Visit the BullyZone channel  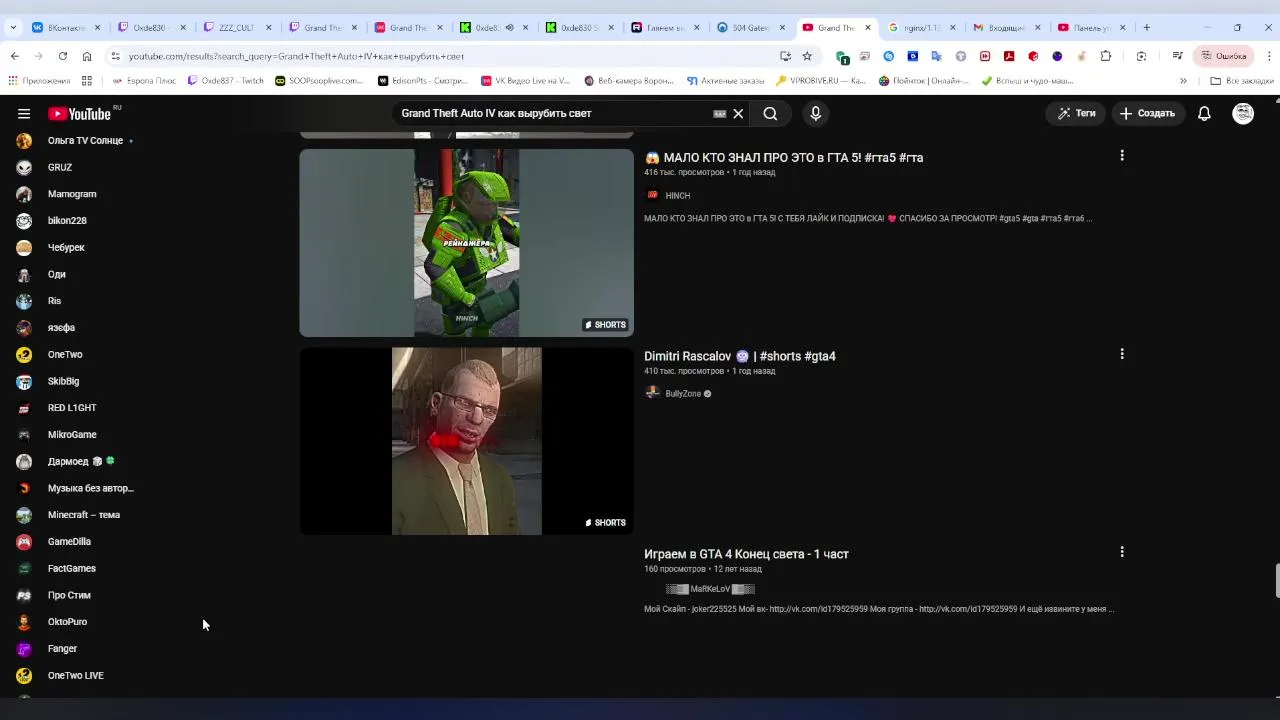coord(683,394)
